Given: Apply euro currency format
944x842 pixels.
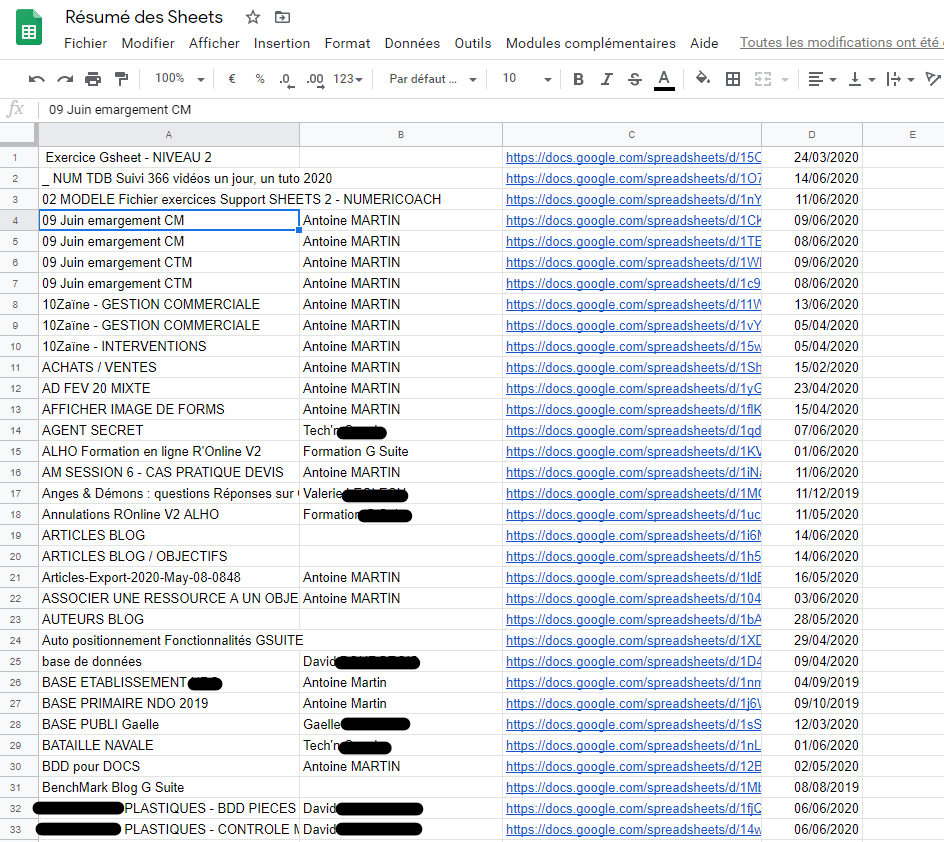Looking at the screenshot, I should point(232,79).
